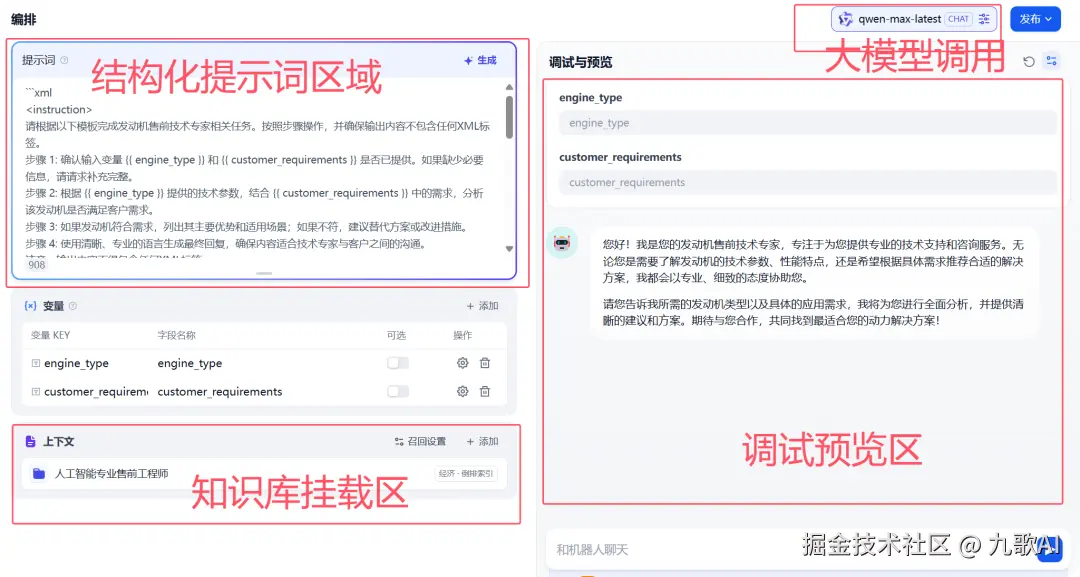Toggle optional switch for customer_requirements
This screenshot has width=1080, height=577.
[x=397, y=391]
